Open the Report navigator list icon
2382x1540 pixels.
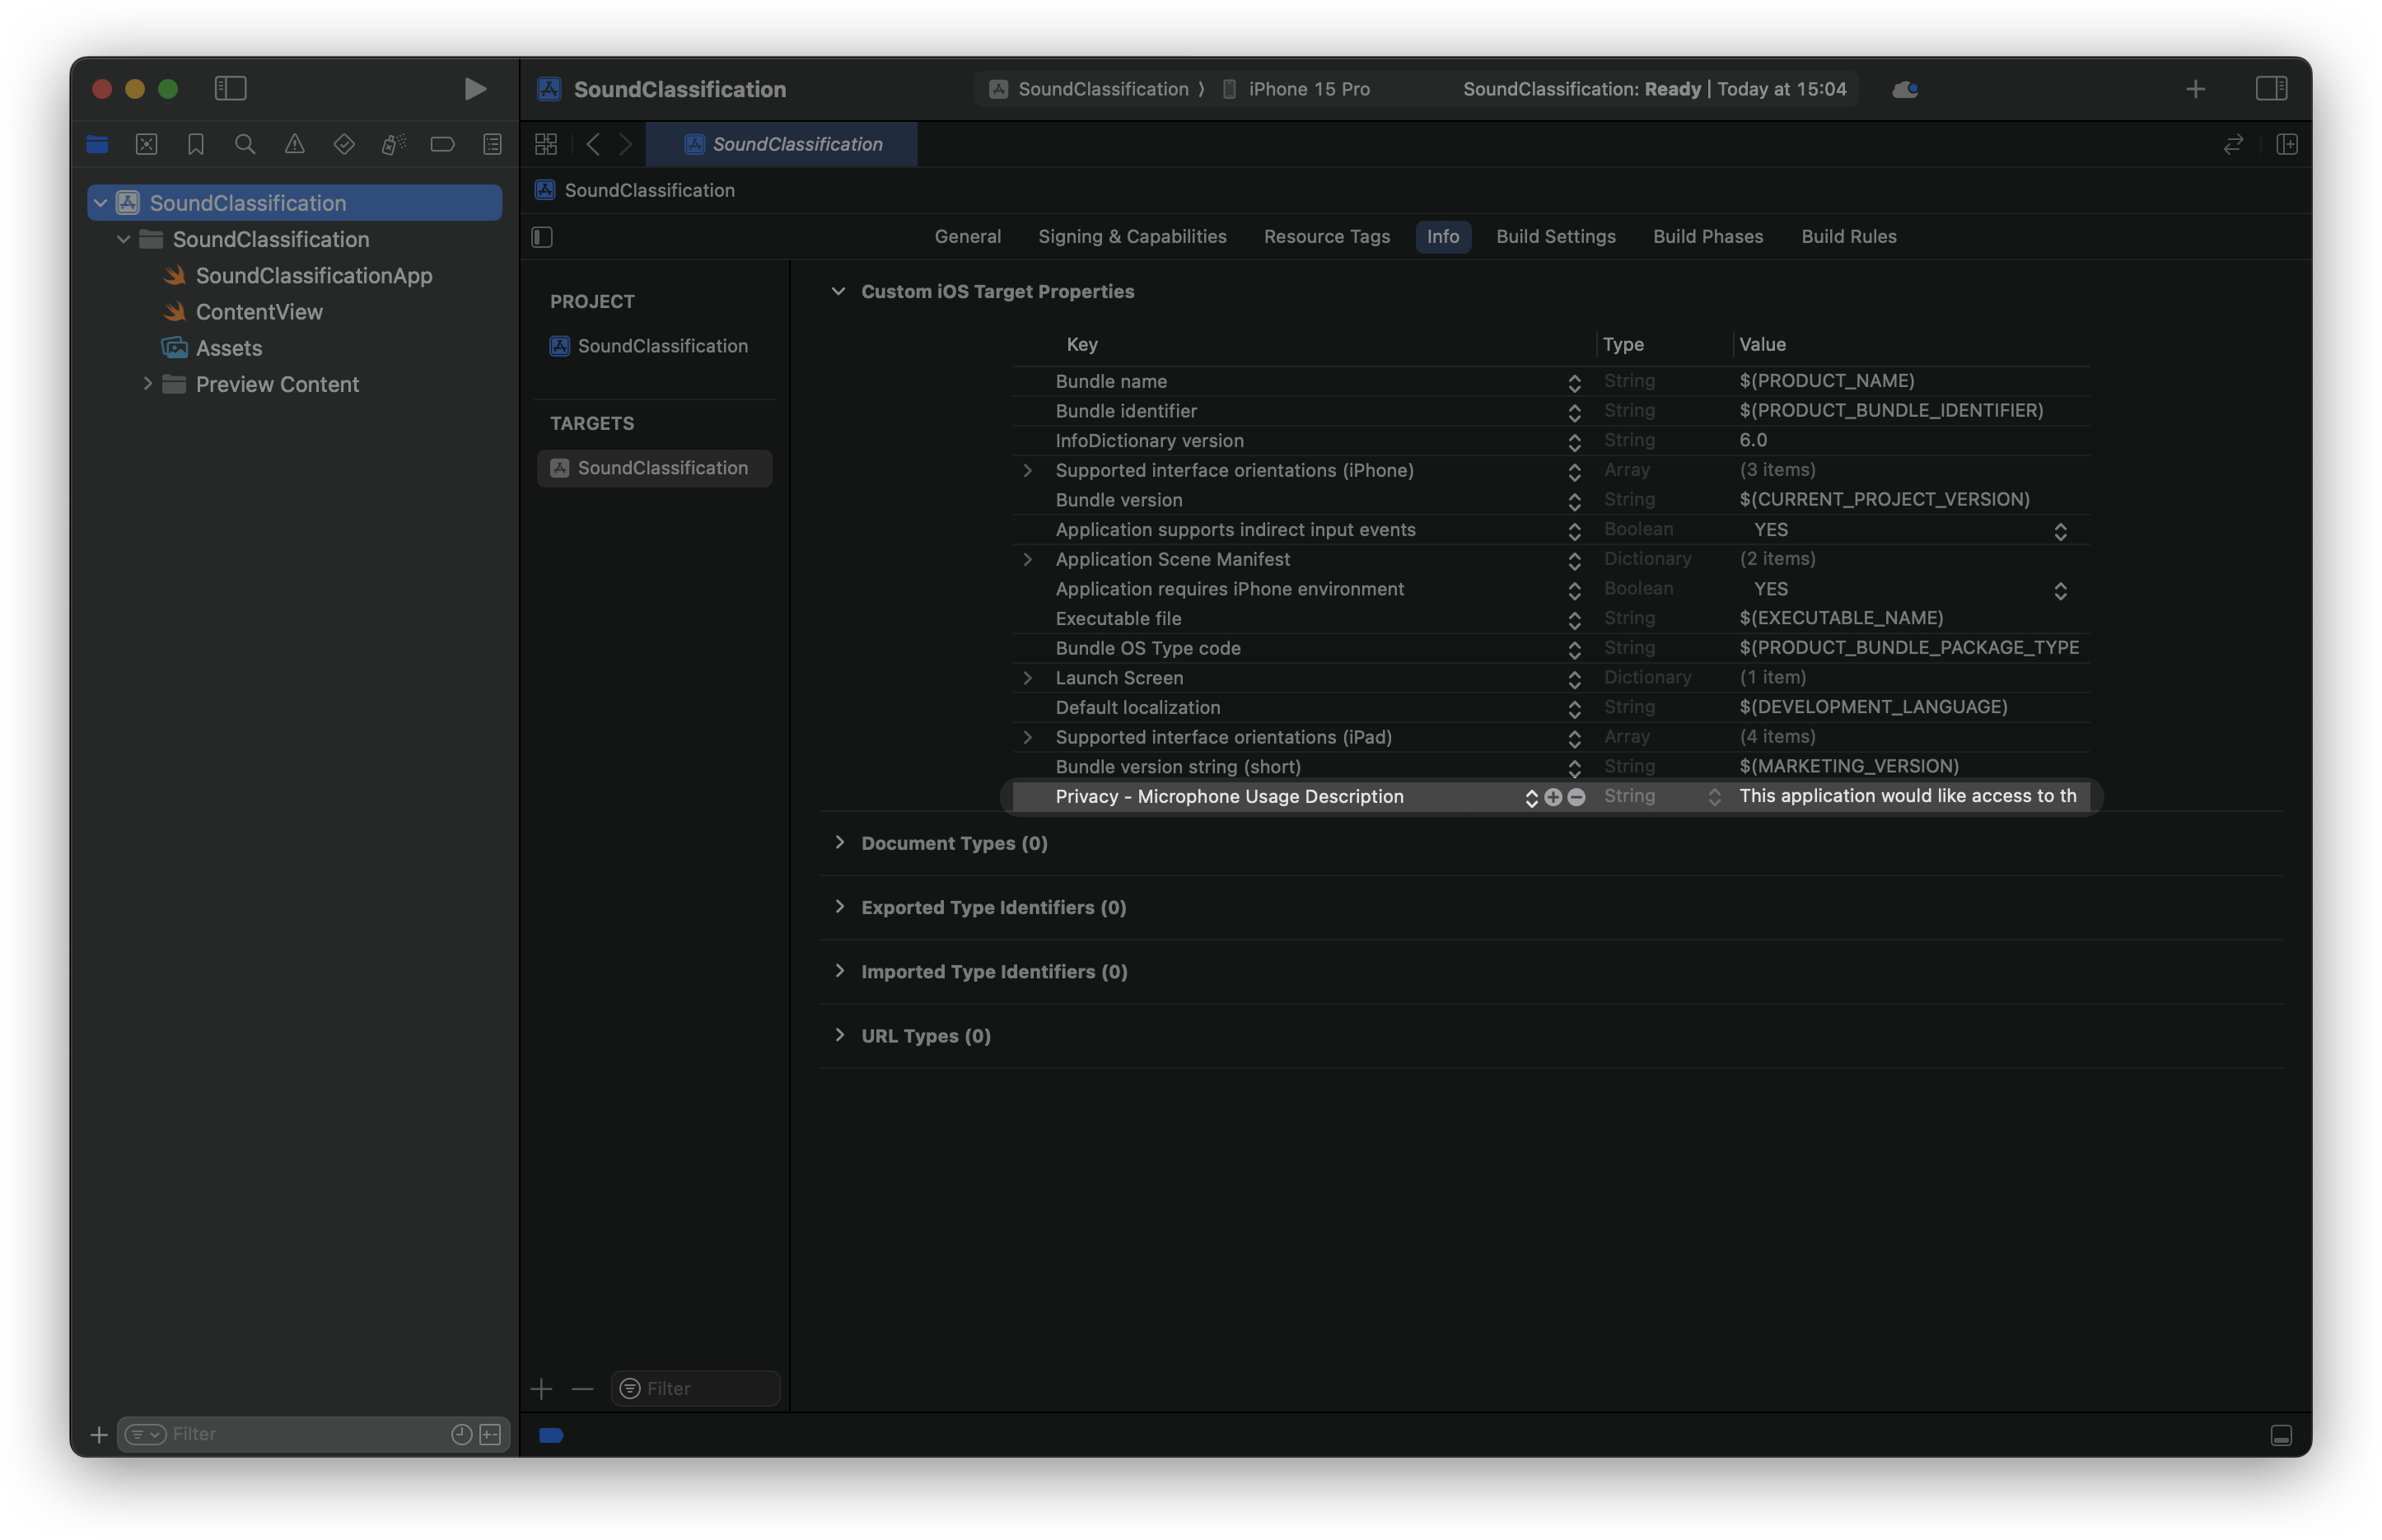492,144
